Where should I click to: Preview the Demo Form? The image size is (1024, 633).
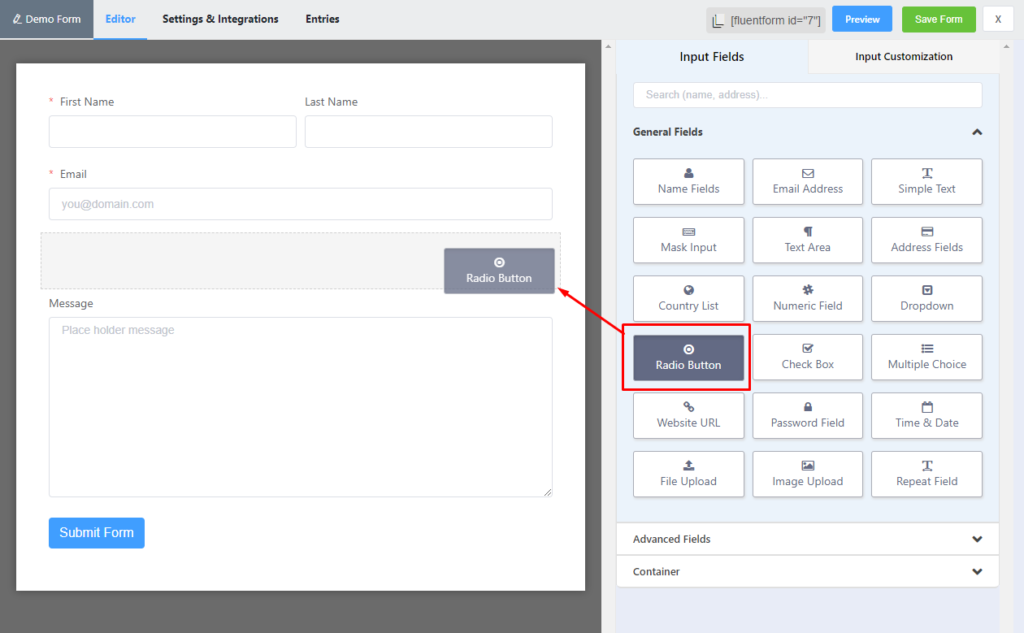point(861,18)
